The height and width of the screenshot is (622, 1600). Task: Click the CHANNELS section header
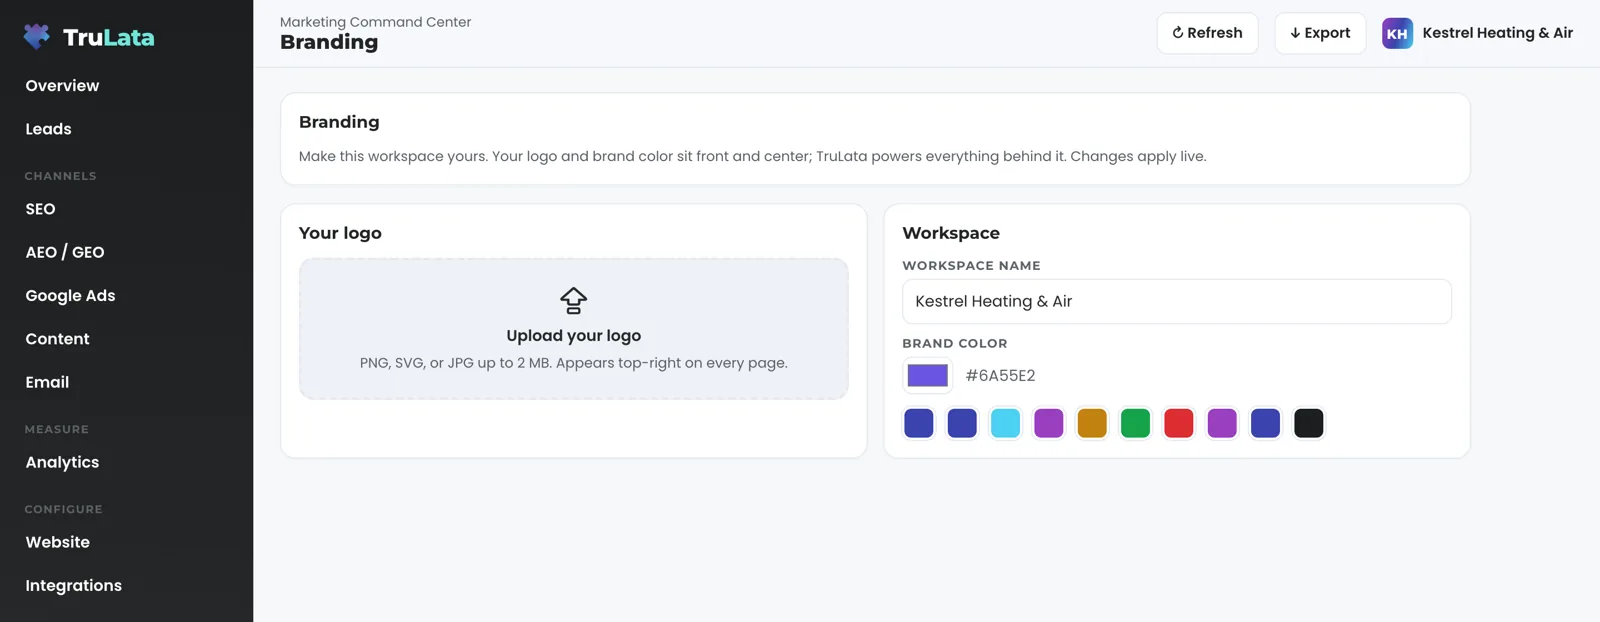click(x=61, y=176)
